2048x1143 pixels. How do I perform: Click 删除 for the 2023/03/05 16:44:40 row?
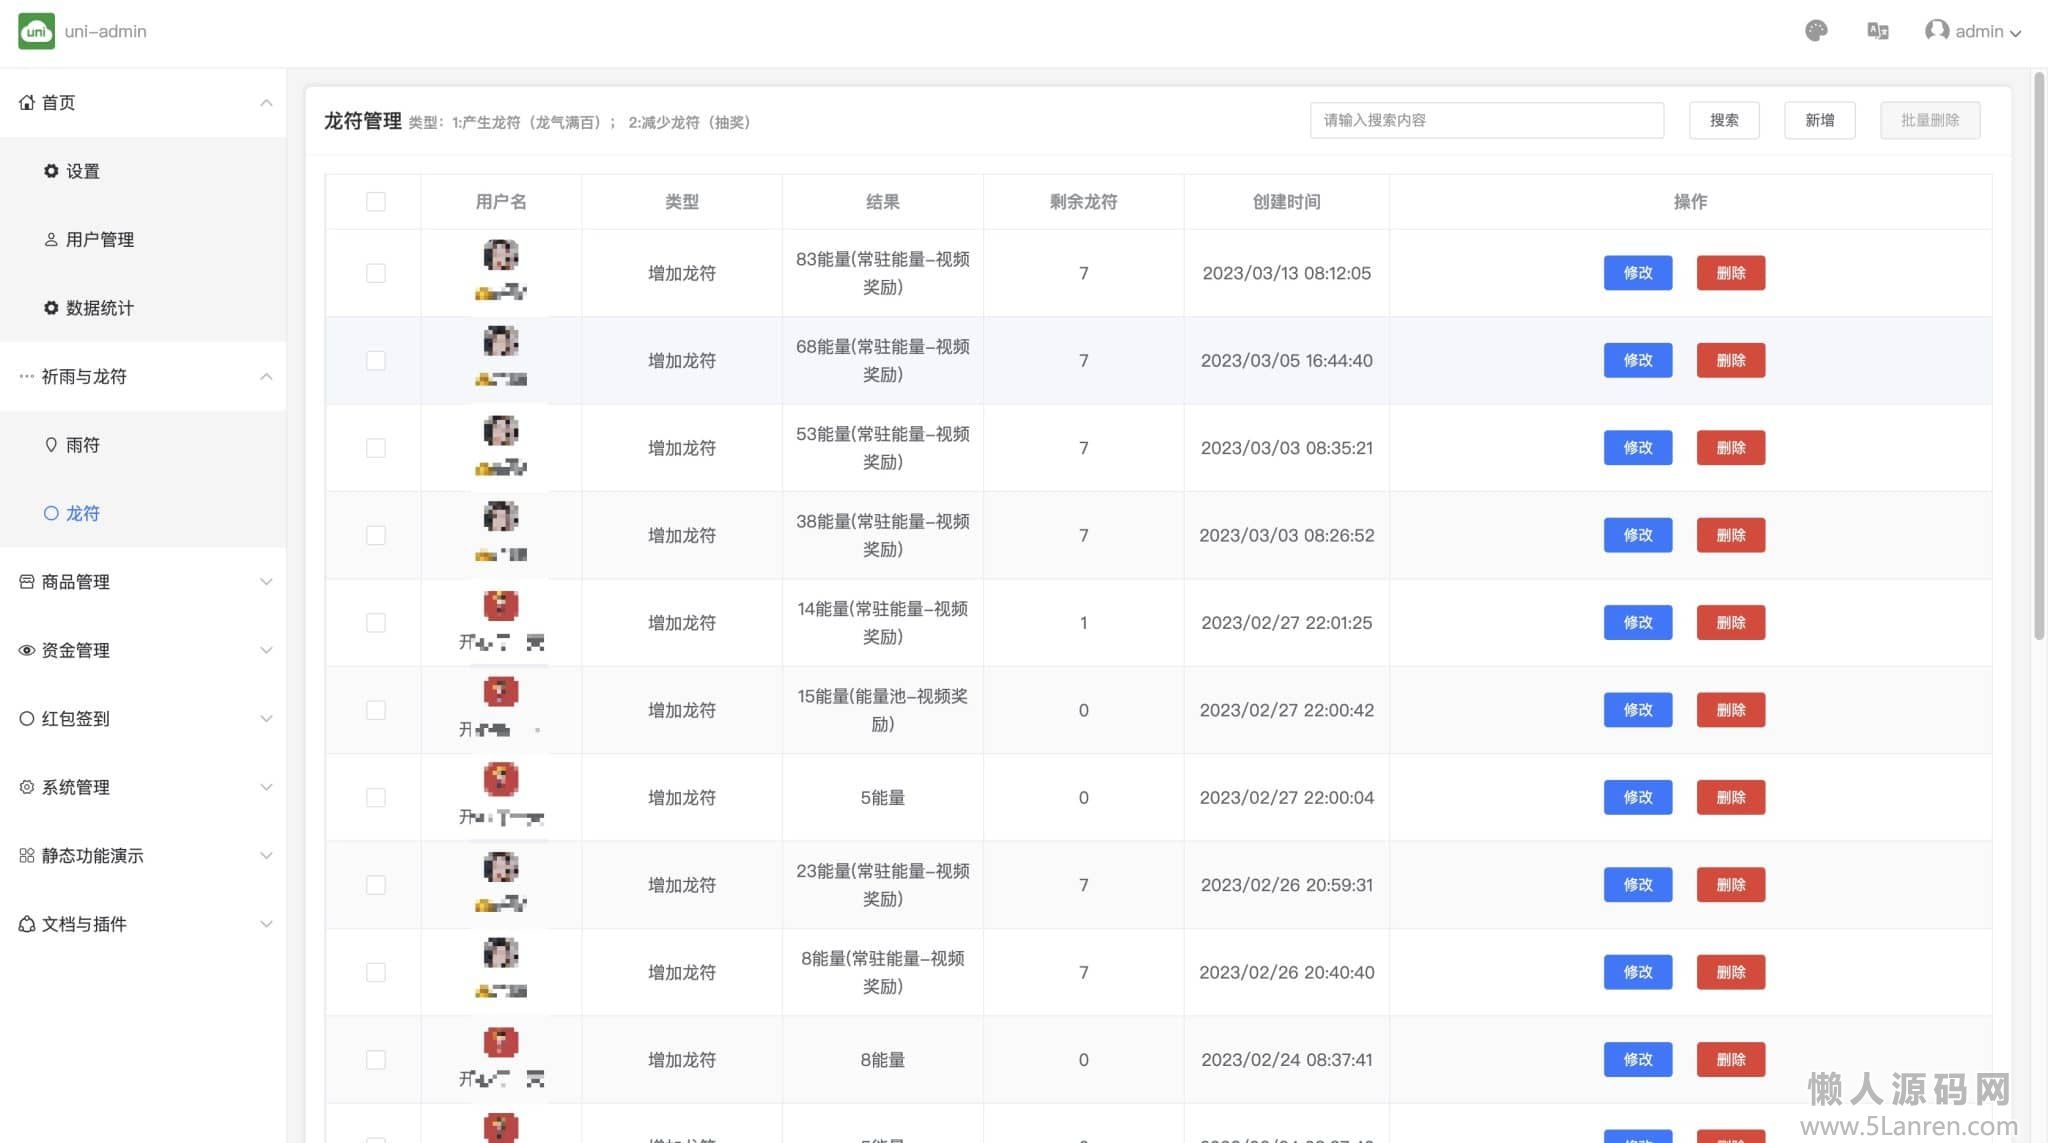pyautogui.click(x=1730, y=360)
